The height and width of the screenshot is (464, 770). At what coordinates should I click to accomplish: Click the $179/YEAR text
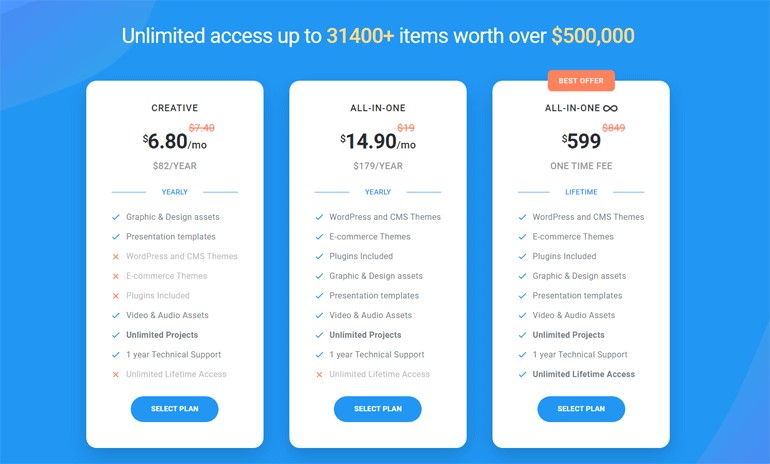[x=377, y=166]
